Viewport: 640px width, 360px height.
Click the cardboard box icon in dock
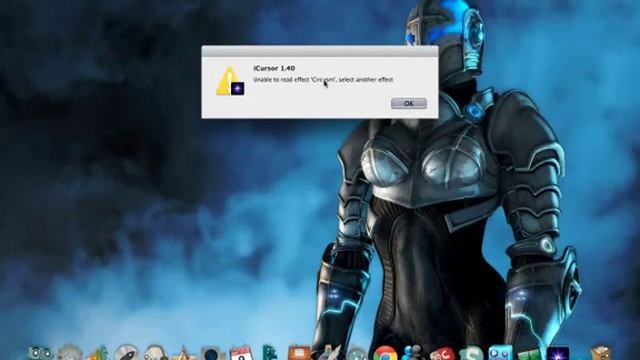600,353
